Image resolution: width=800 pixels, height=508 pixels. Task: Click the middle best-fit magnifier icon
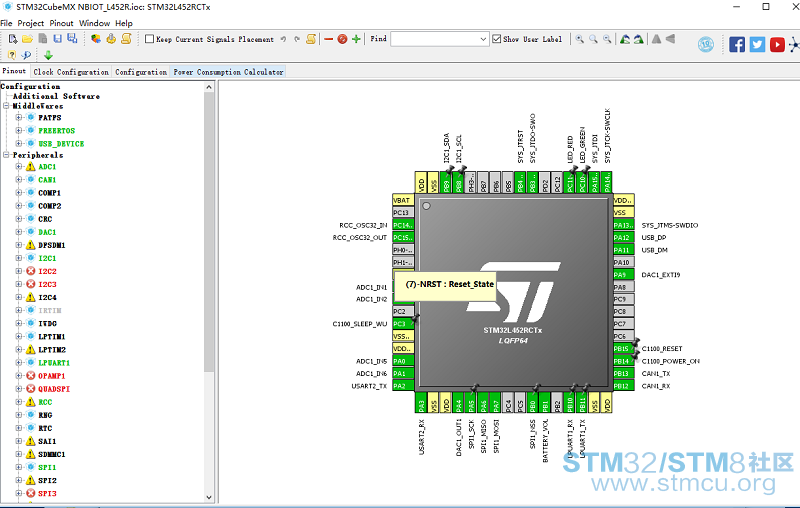point(593,39)
